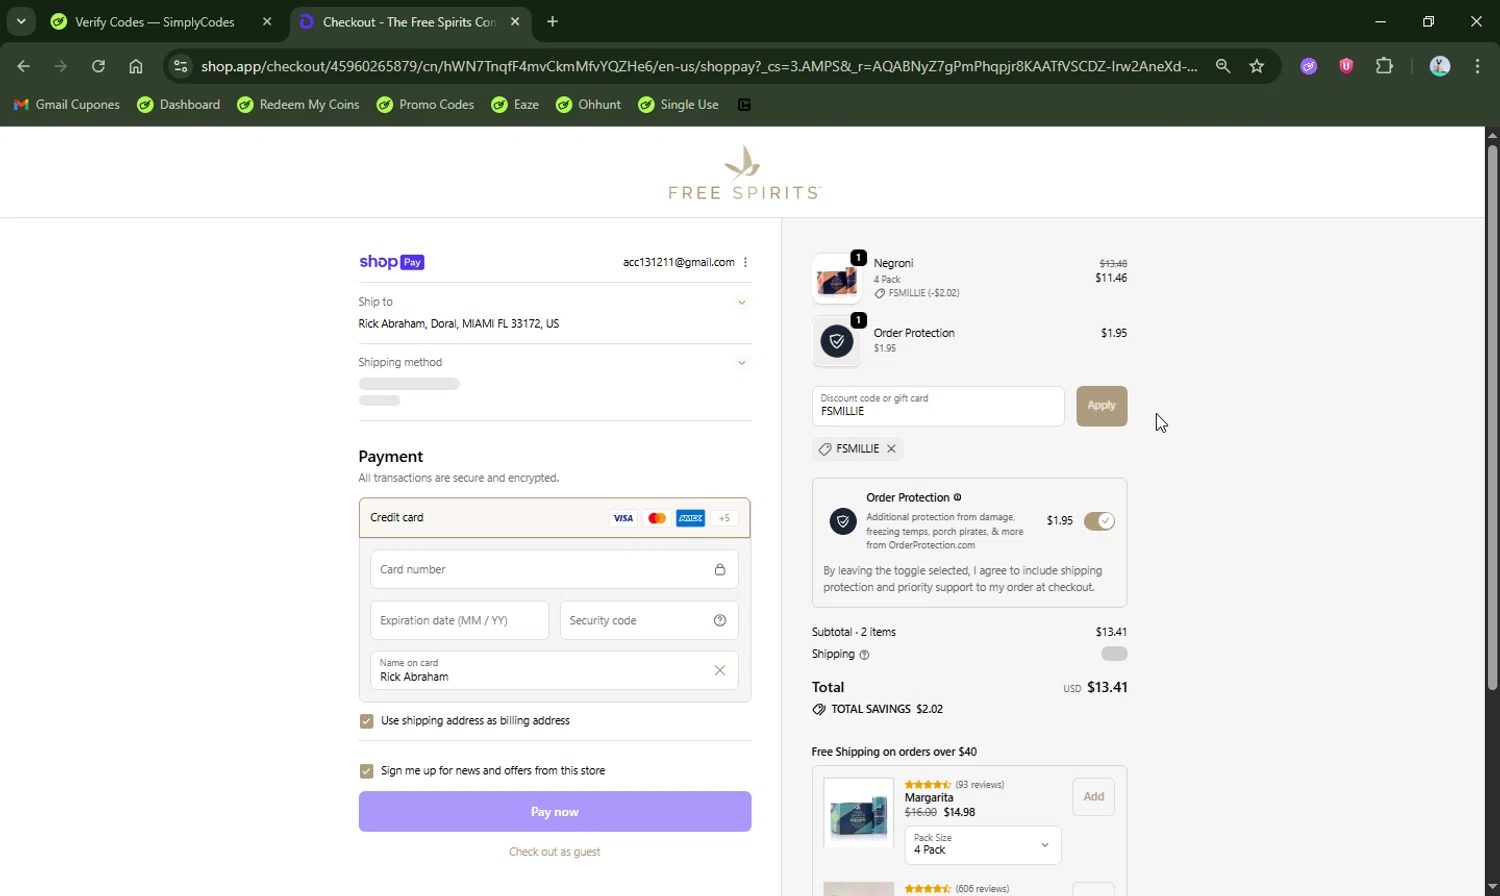
Task: Expand the Ship to section
Action: pos(741,302)
